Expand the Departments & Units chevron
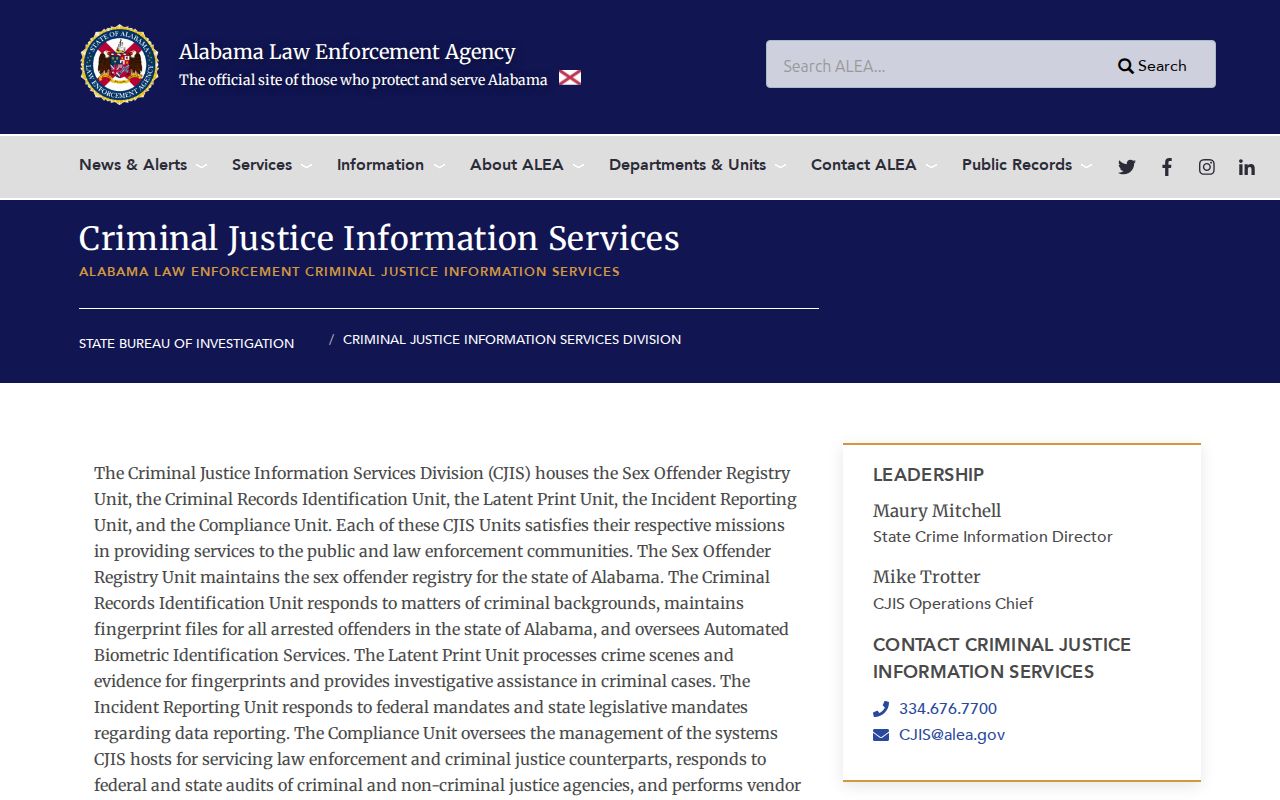Image resolution: width=1280 pixels, height=800 pixels. (x=780, y=166)
